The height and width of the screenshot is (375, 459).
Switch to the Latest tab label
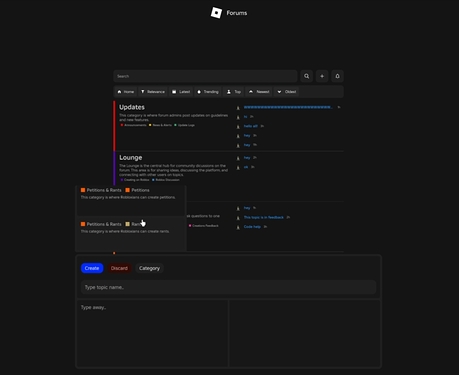(x=184, y=92)
